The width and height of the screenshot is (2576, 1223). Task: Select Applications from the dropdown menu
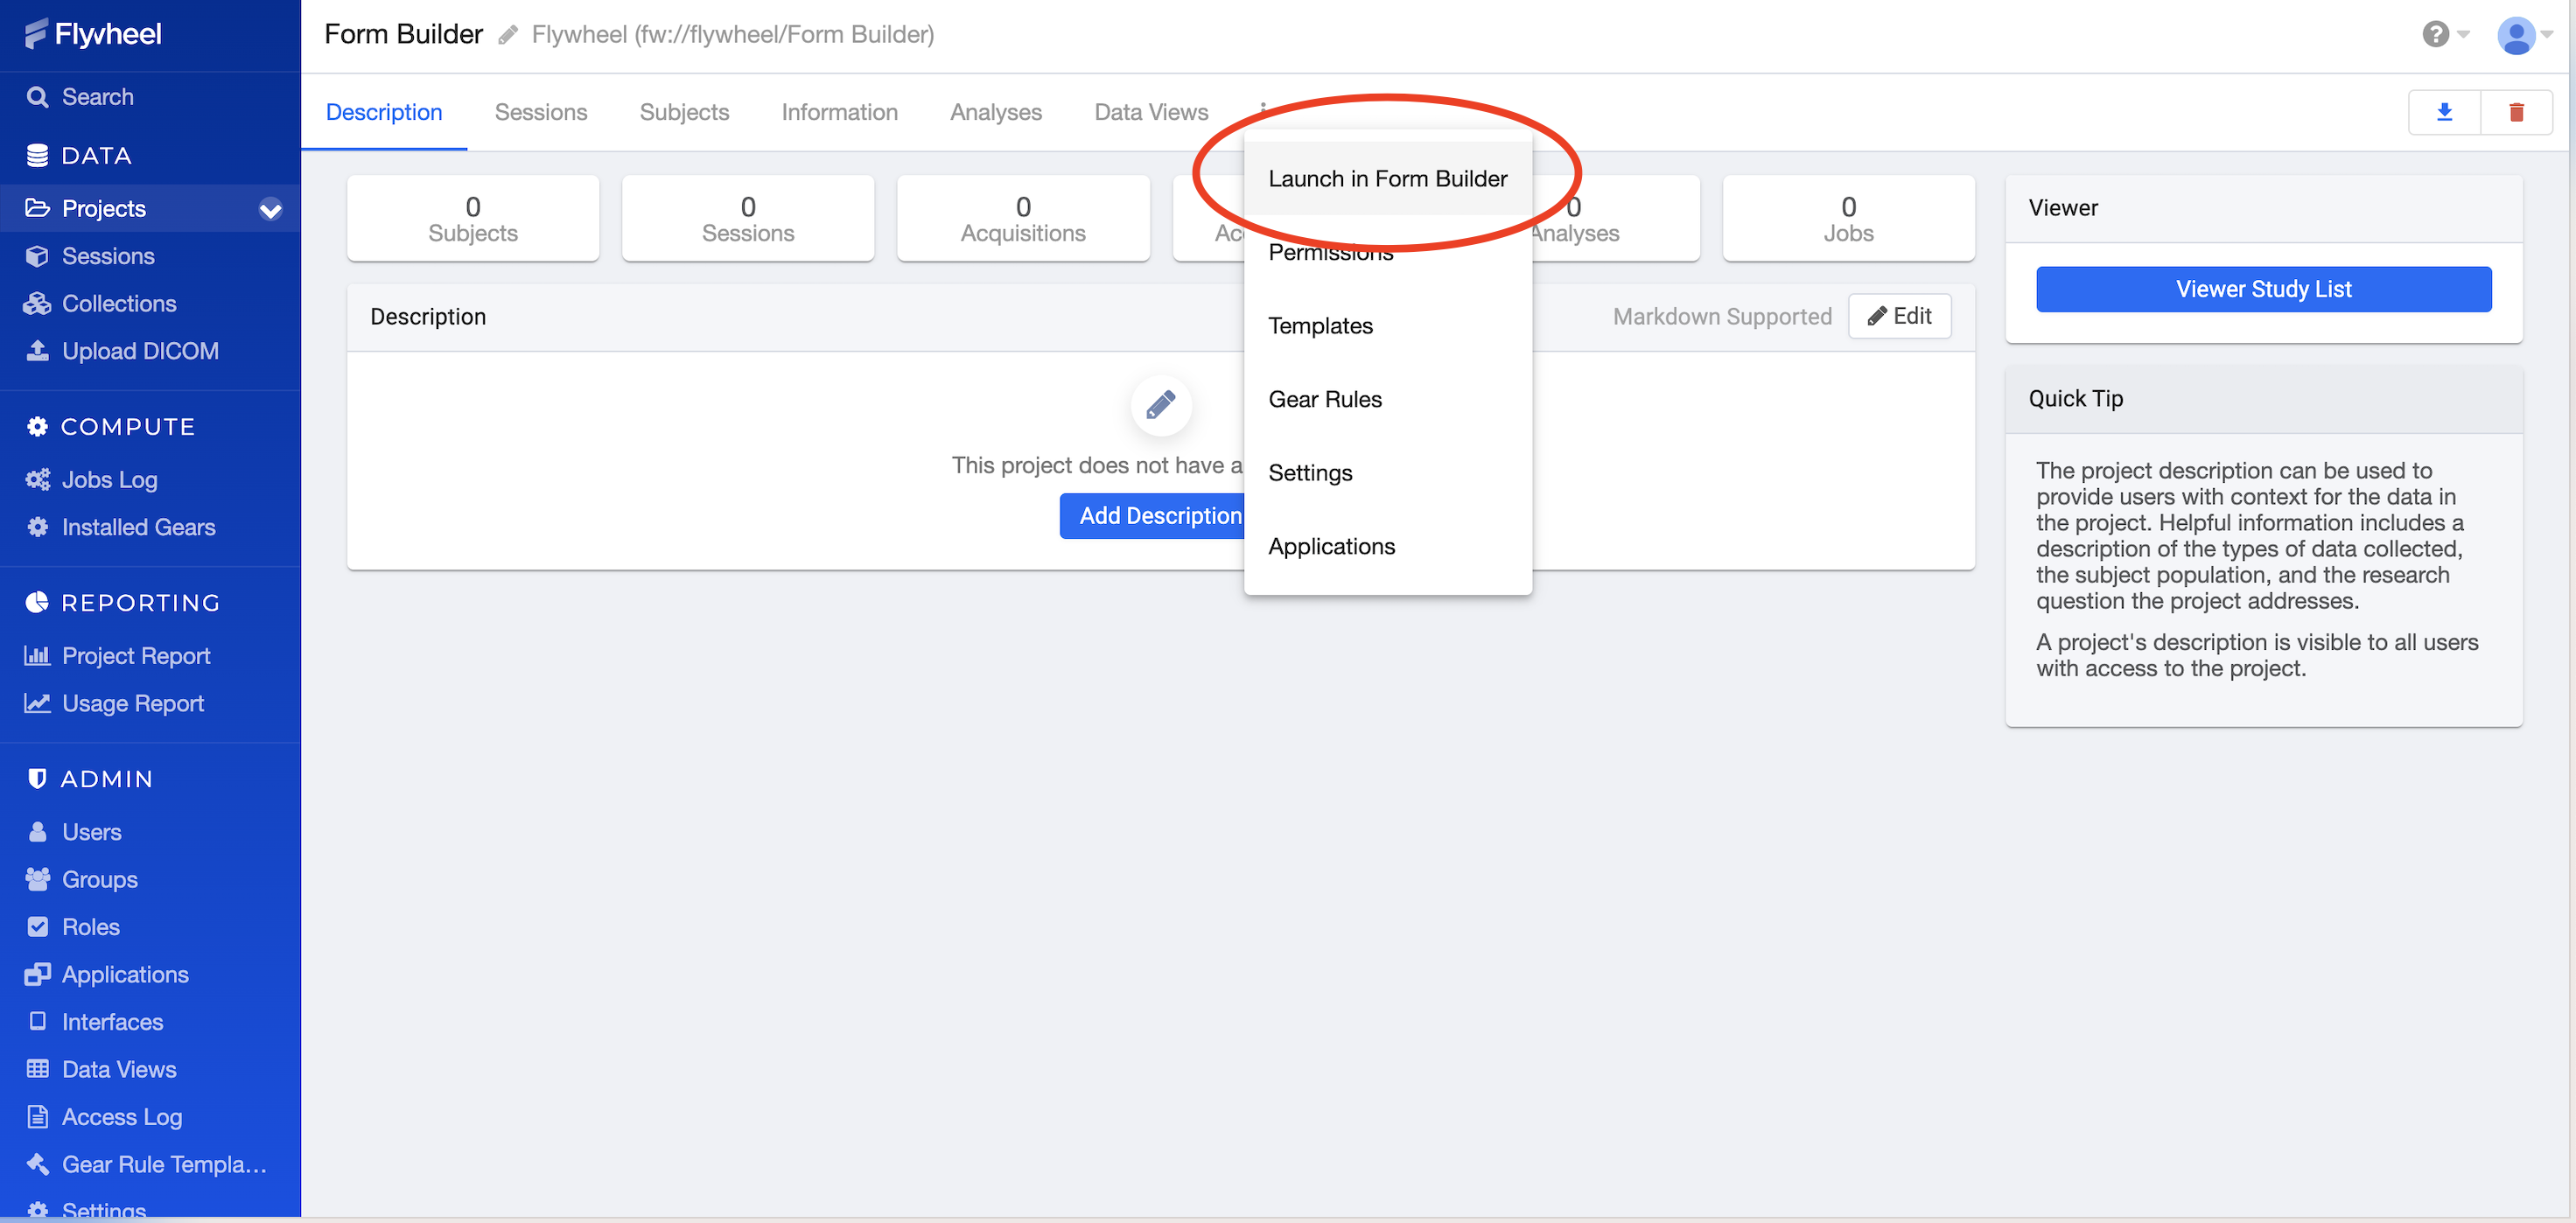(x=1387, y=546)
